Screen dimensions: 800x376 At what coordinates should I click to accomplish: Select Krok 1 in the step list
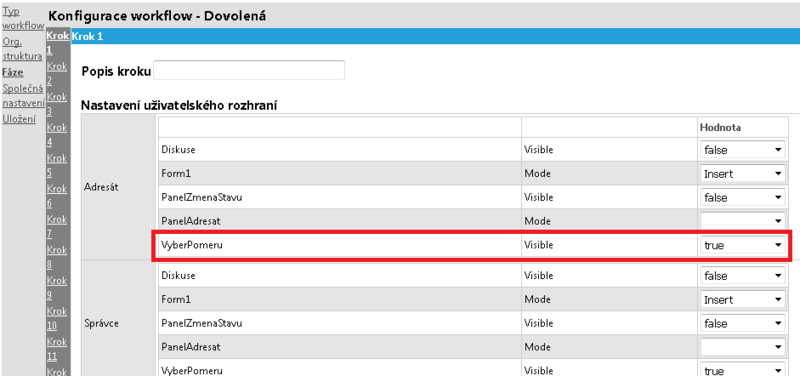point(58,43)
